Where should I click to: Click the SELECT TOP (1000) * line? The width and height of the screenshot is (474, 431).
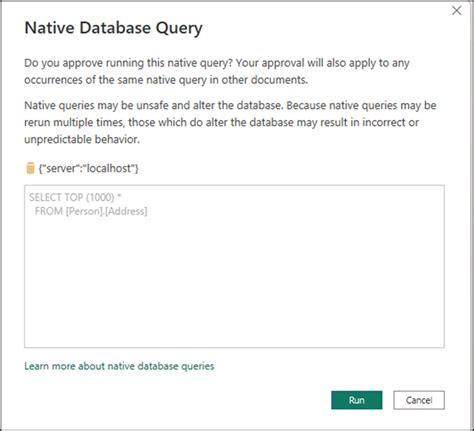pos(75,197)
